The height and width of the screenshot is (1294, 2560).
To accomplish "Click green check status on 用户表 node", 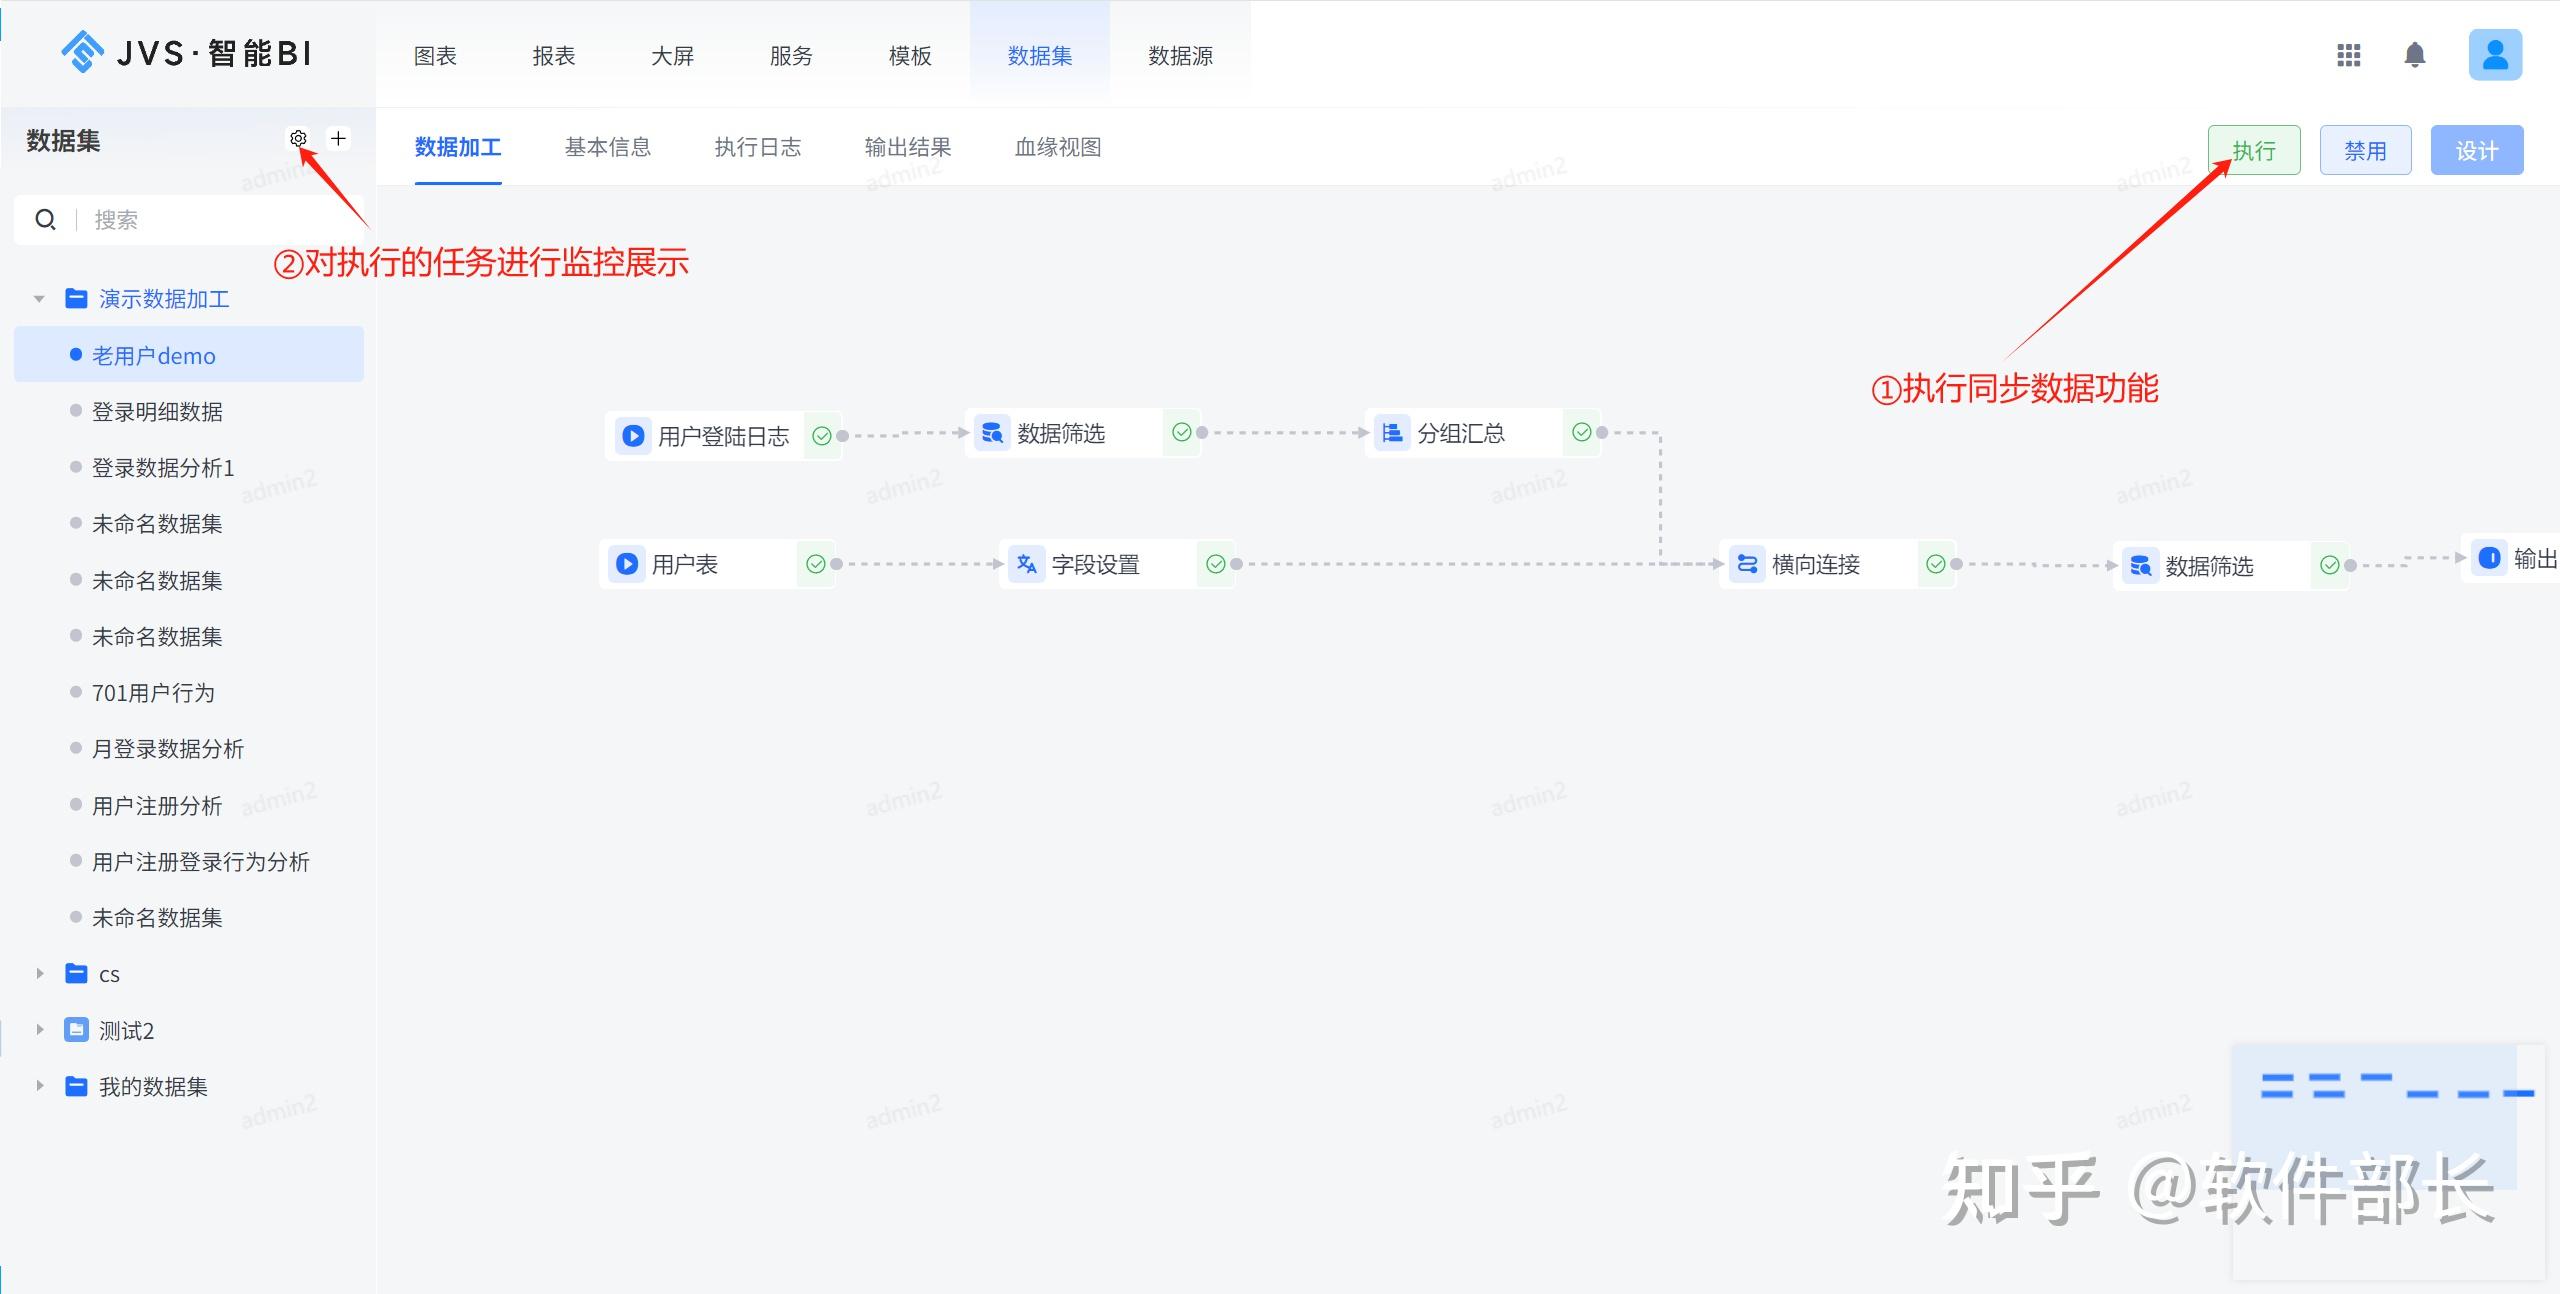I will point(816,564).
